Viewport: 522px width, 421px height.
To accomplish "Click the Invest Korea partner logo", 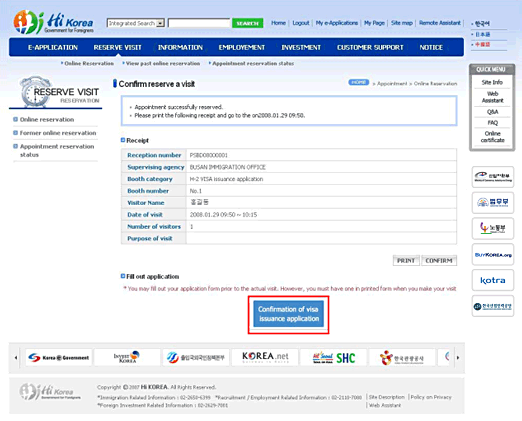I will coord(127,357).
